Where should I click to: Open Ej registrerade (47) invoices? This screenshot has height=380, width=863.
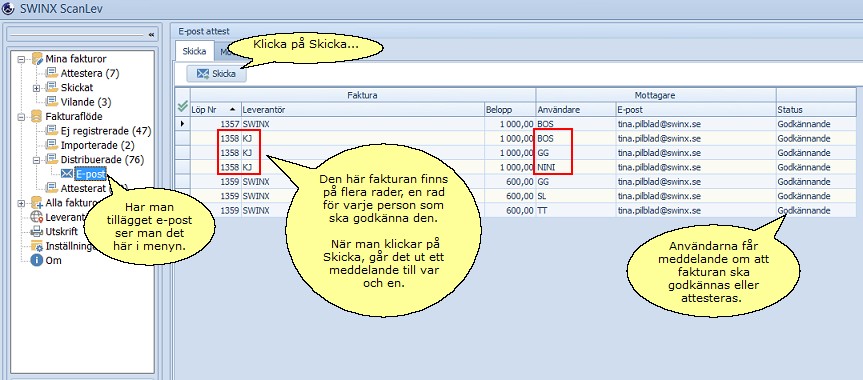click(106, 131)
